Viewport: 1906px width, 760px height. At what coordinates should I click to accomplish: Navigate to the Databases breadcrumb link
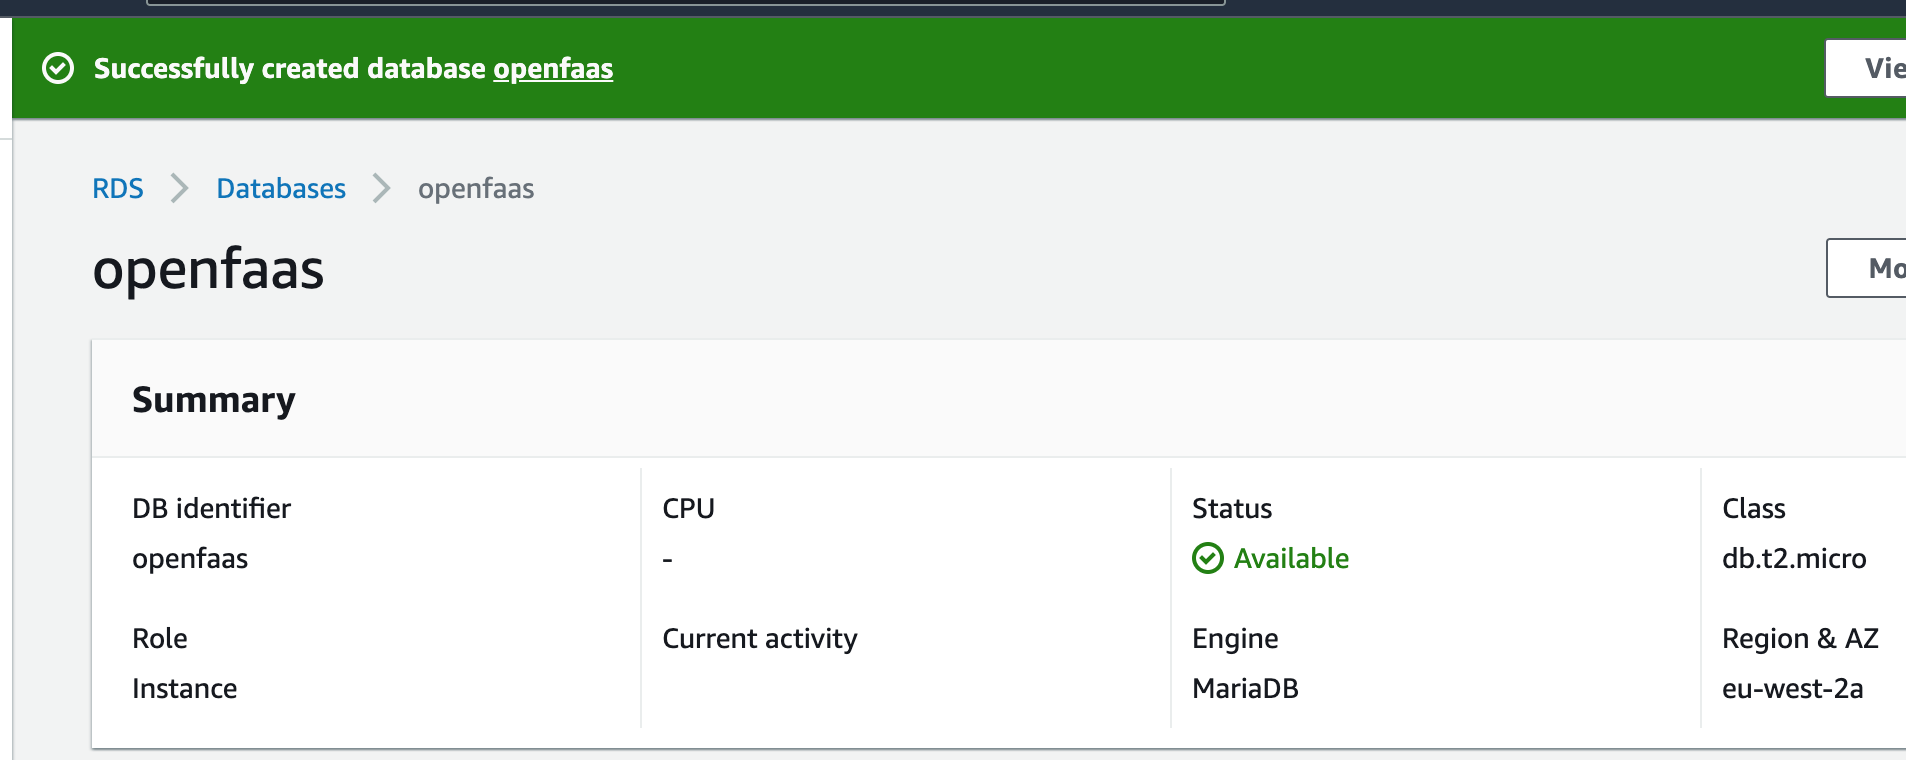(281, 188)
